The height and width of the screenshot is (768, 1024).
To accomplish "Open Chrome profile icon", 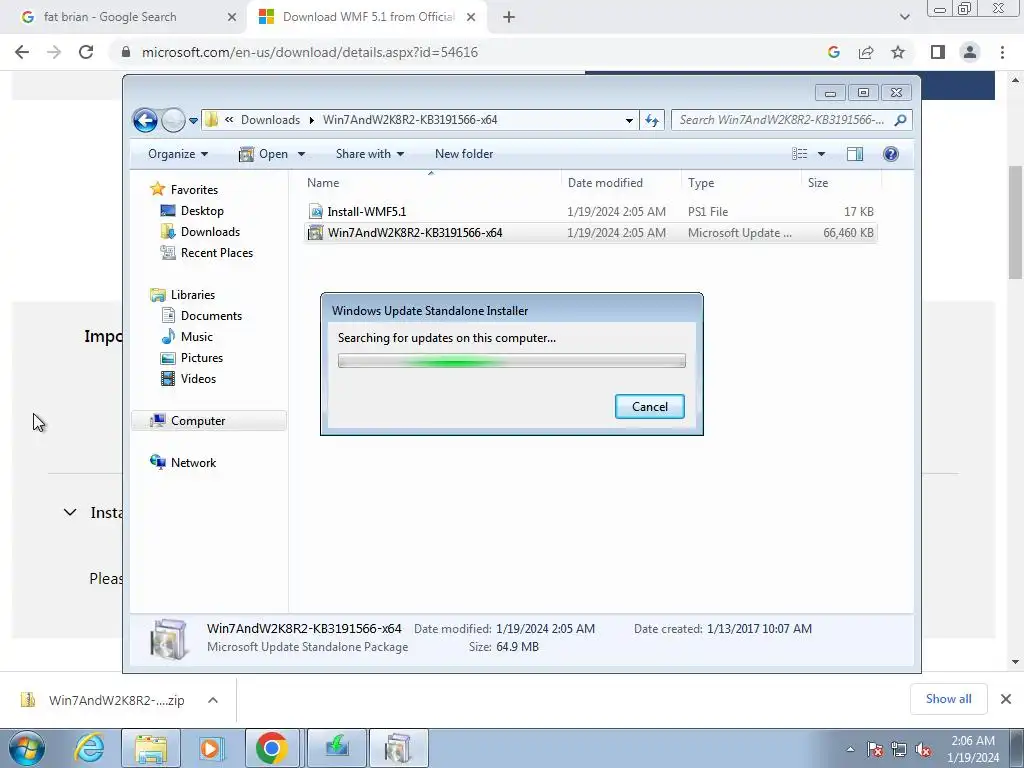I will point(970,52).
